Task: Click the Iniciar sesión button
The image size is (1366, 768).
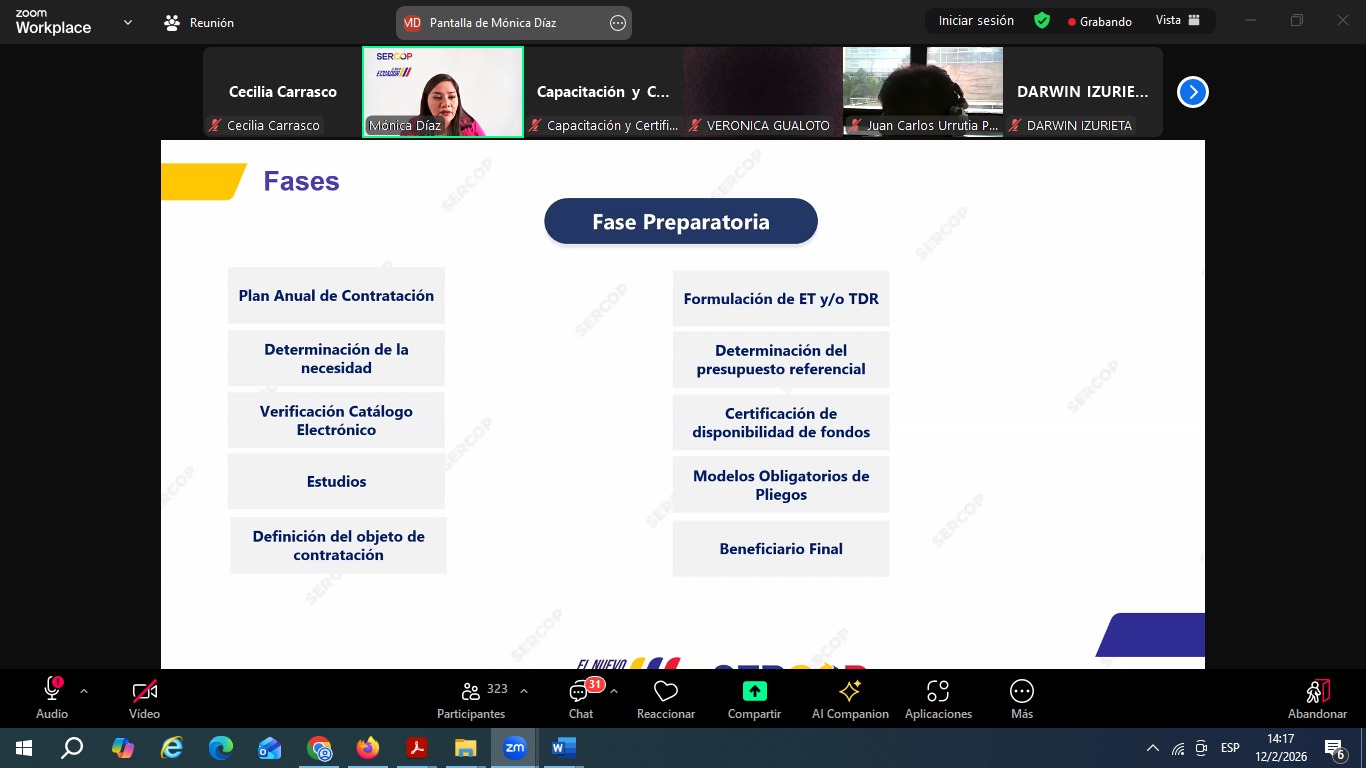Action: point(975,21)
